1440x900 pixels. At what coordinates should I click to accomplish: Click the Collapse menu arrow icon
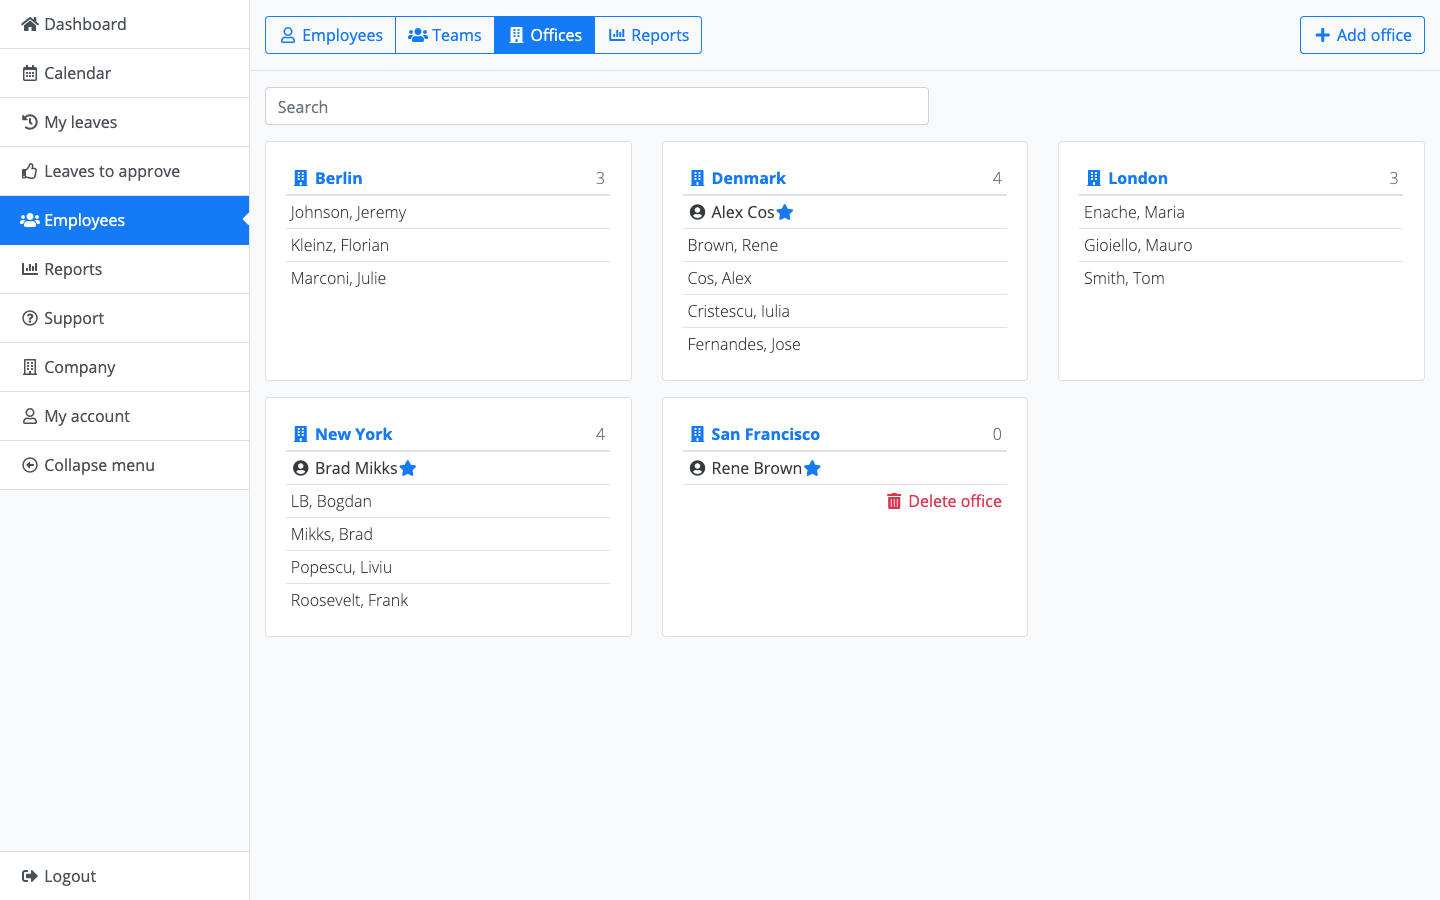(x=30, y=465)
